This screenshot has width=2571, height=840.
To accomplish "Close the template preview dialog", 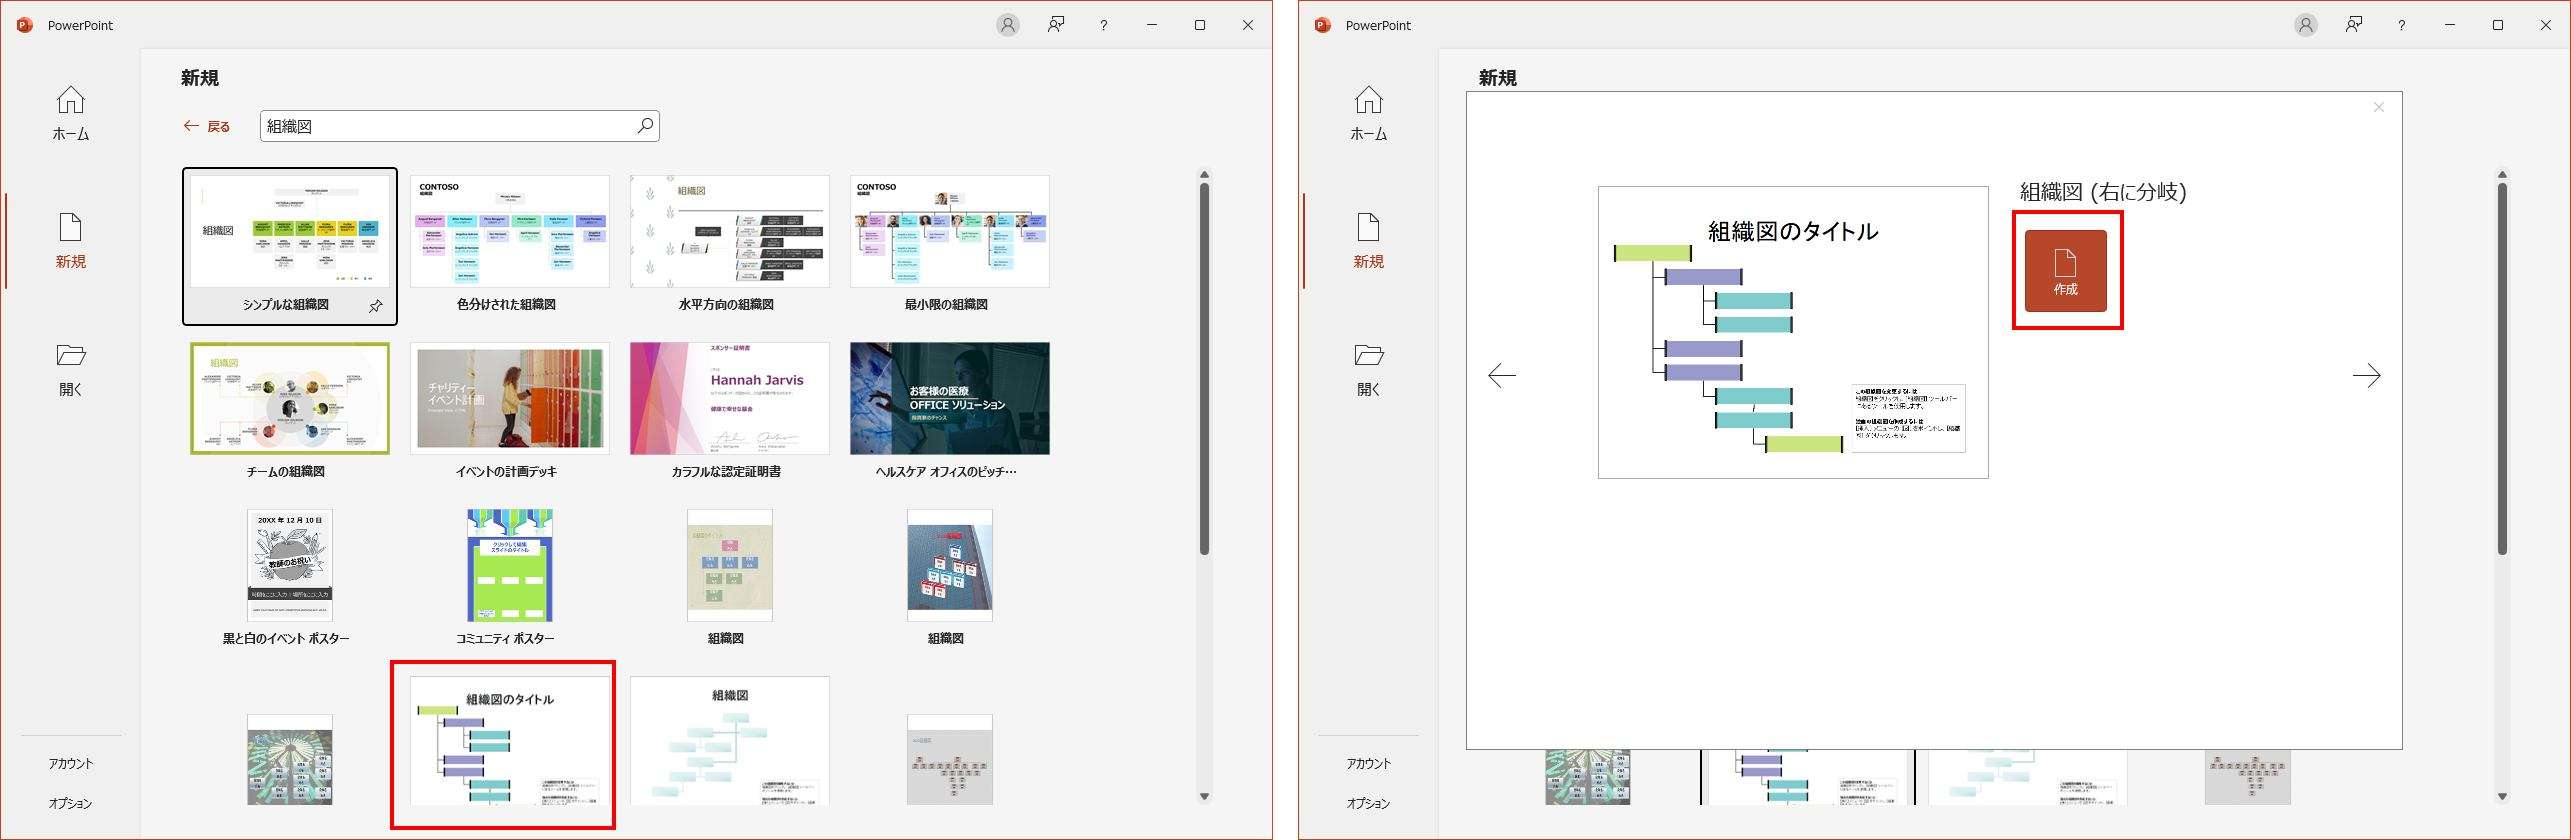I will [x=2379, y=107].
